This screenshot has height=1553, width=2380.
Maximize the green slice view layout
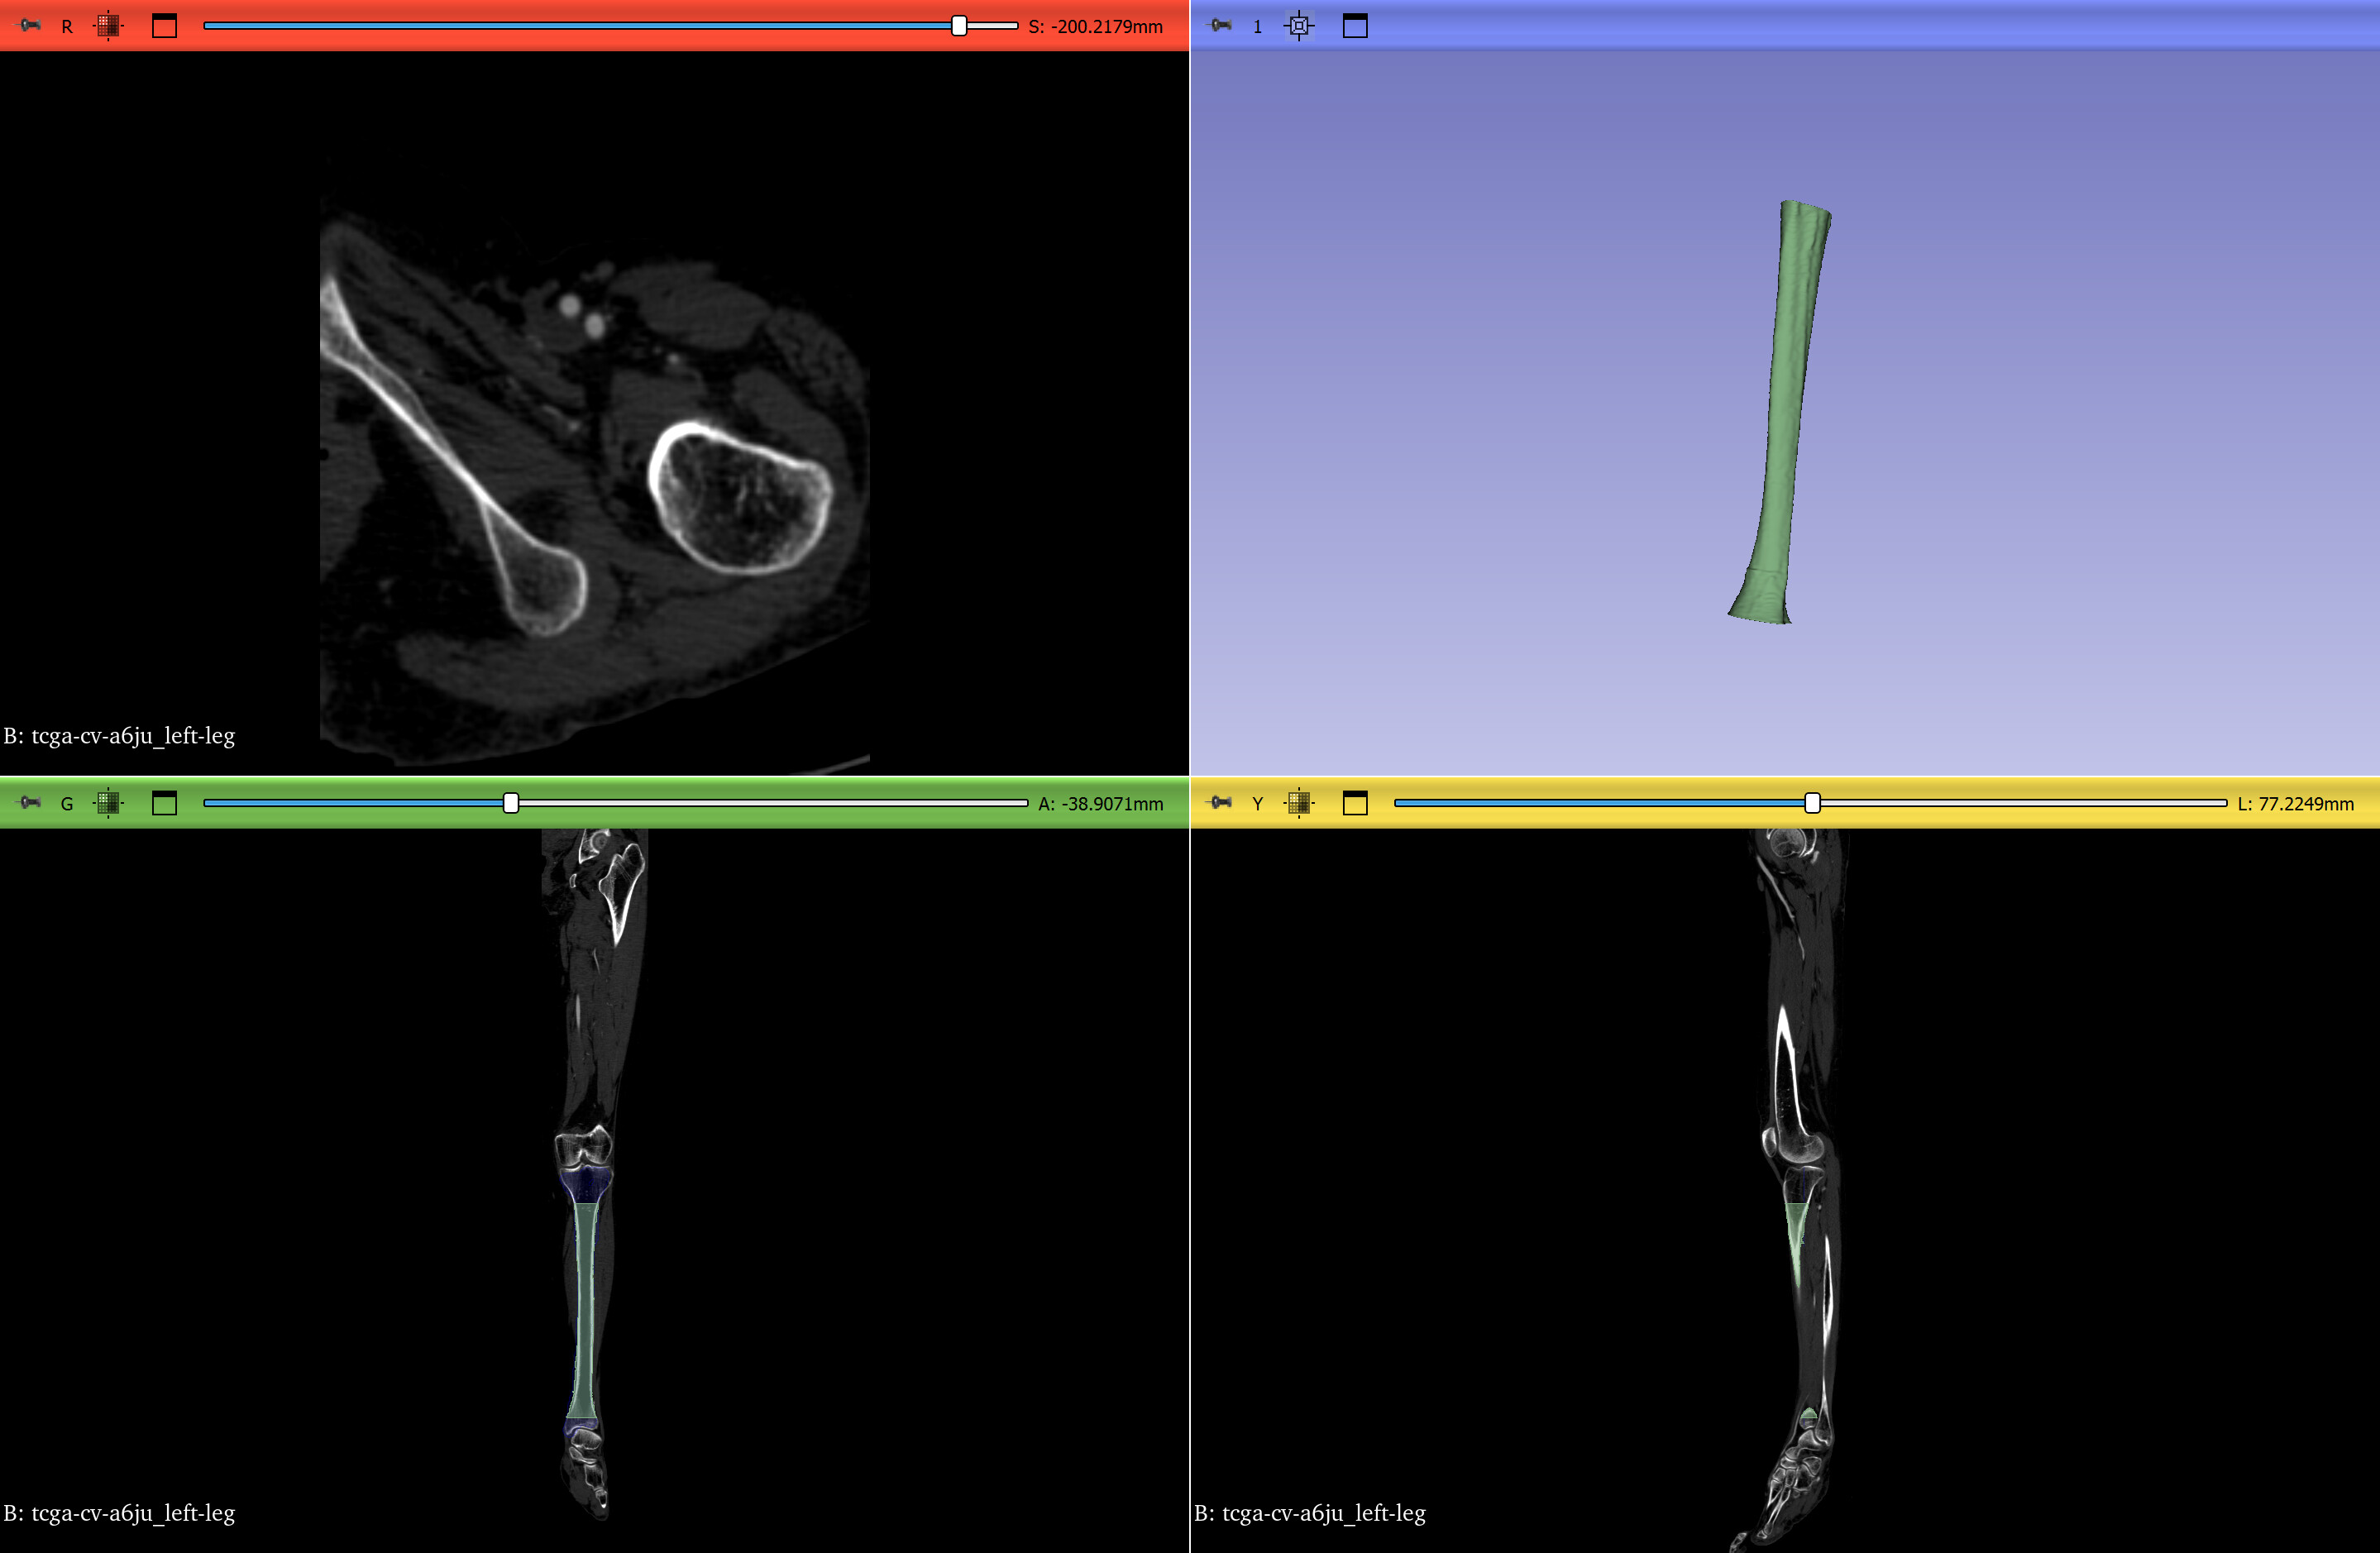164,803
